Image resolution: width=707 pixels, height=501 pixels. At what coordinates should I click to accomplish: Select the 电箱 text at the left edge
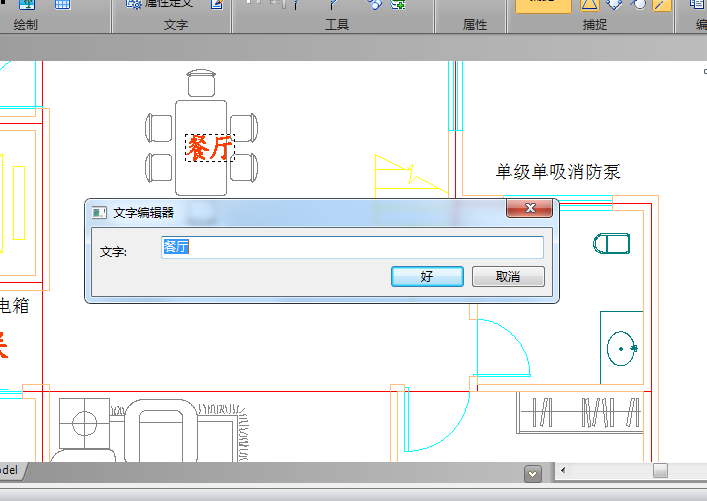tap(14, 306)
